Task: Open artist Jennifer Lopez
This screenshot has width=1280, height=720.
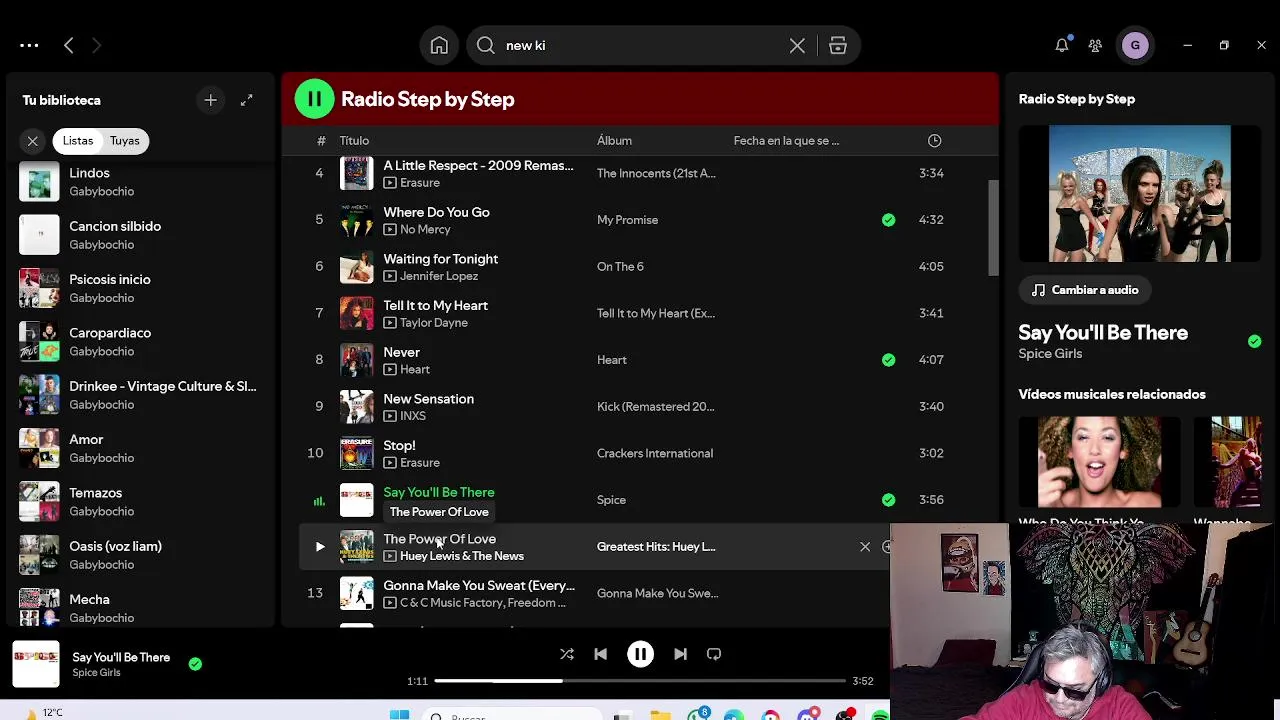Action: pos(439,276)
